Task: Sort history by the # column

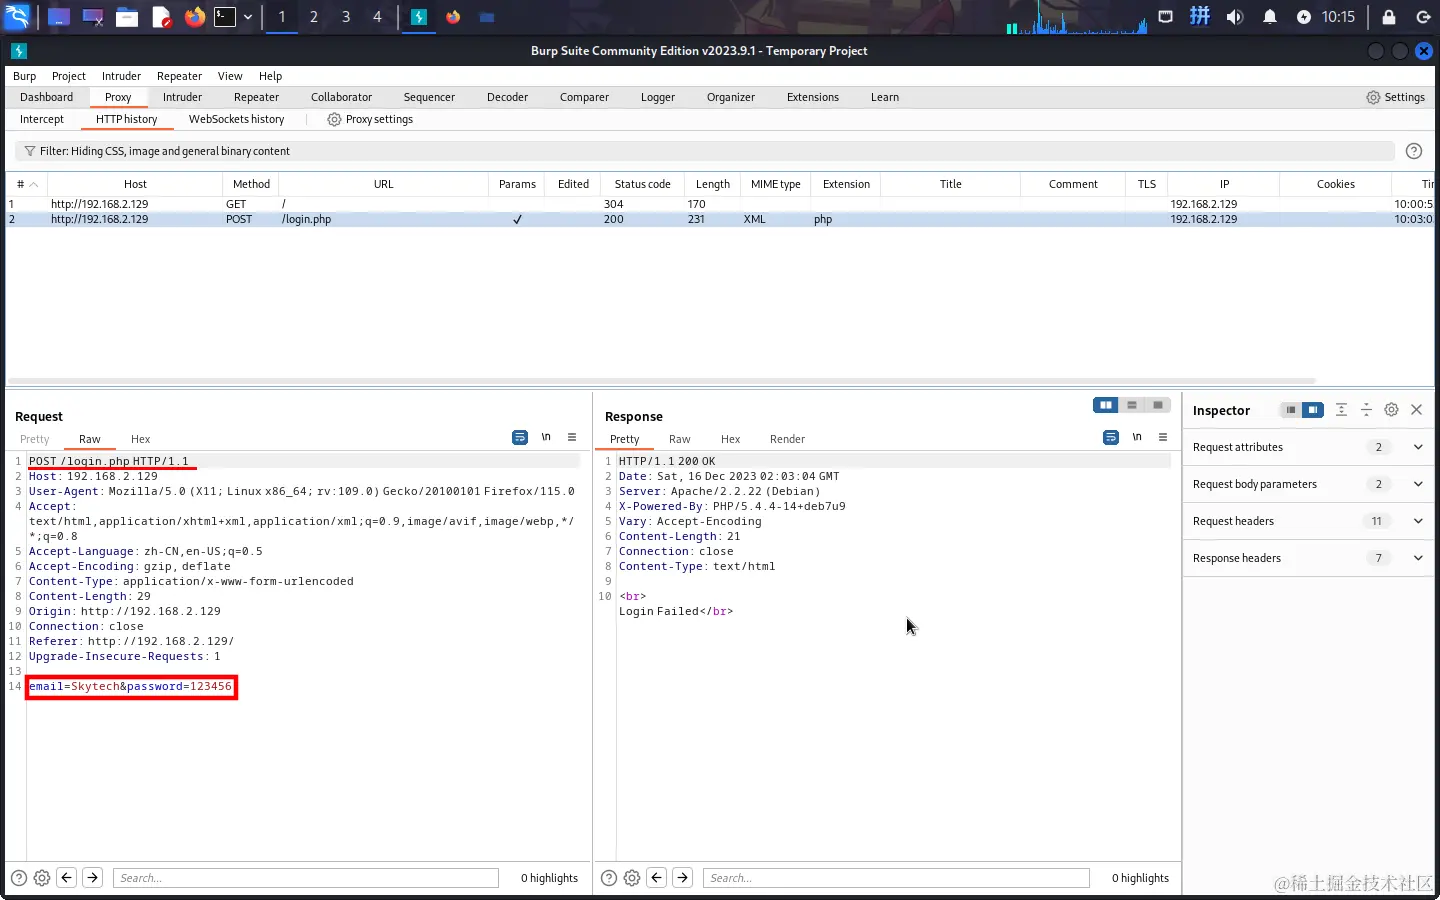Action: coord(27,184)
